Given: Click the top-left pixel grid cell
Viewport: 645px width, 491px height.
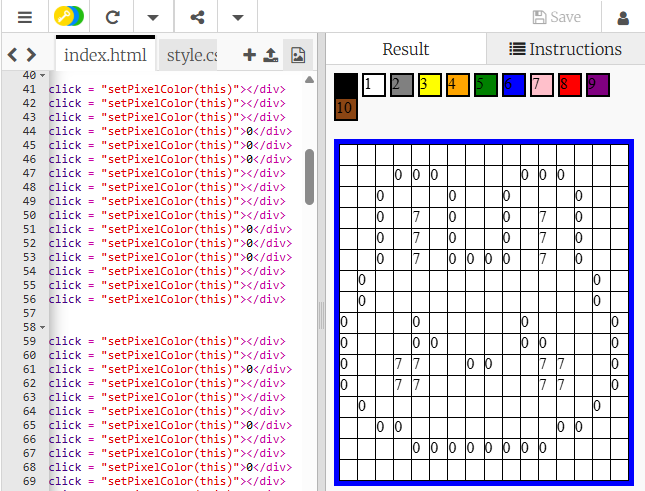Looking at the screenshot, I should pos(348,155).
